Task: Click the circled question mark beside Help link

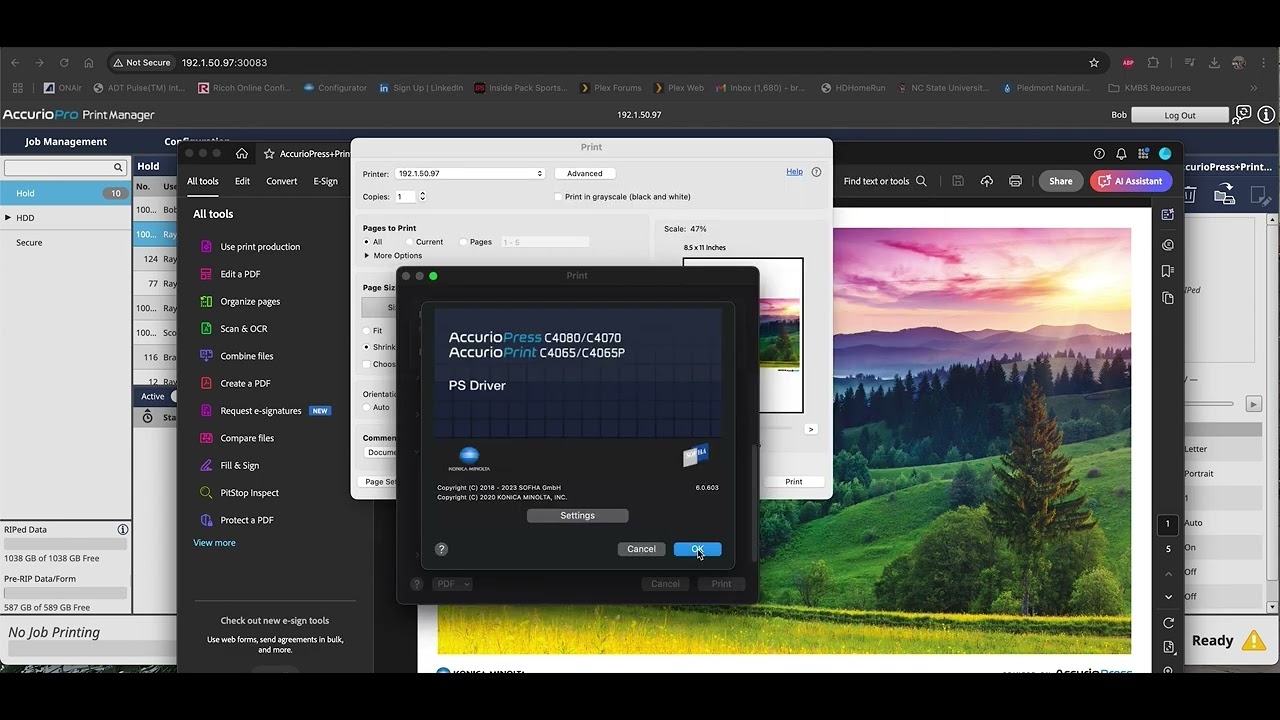Action: click(816, 172)
